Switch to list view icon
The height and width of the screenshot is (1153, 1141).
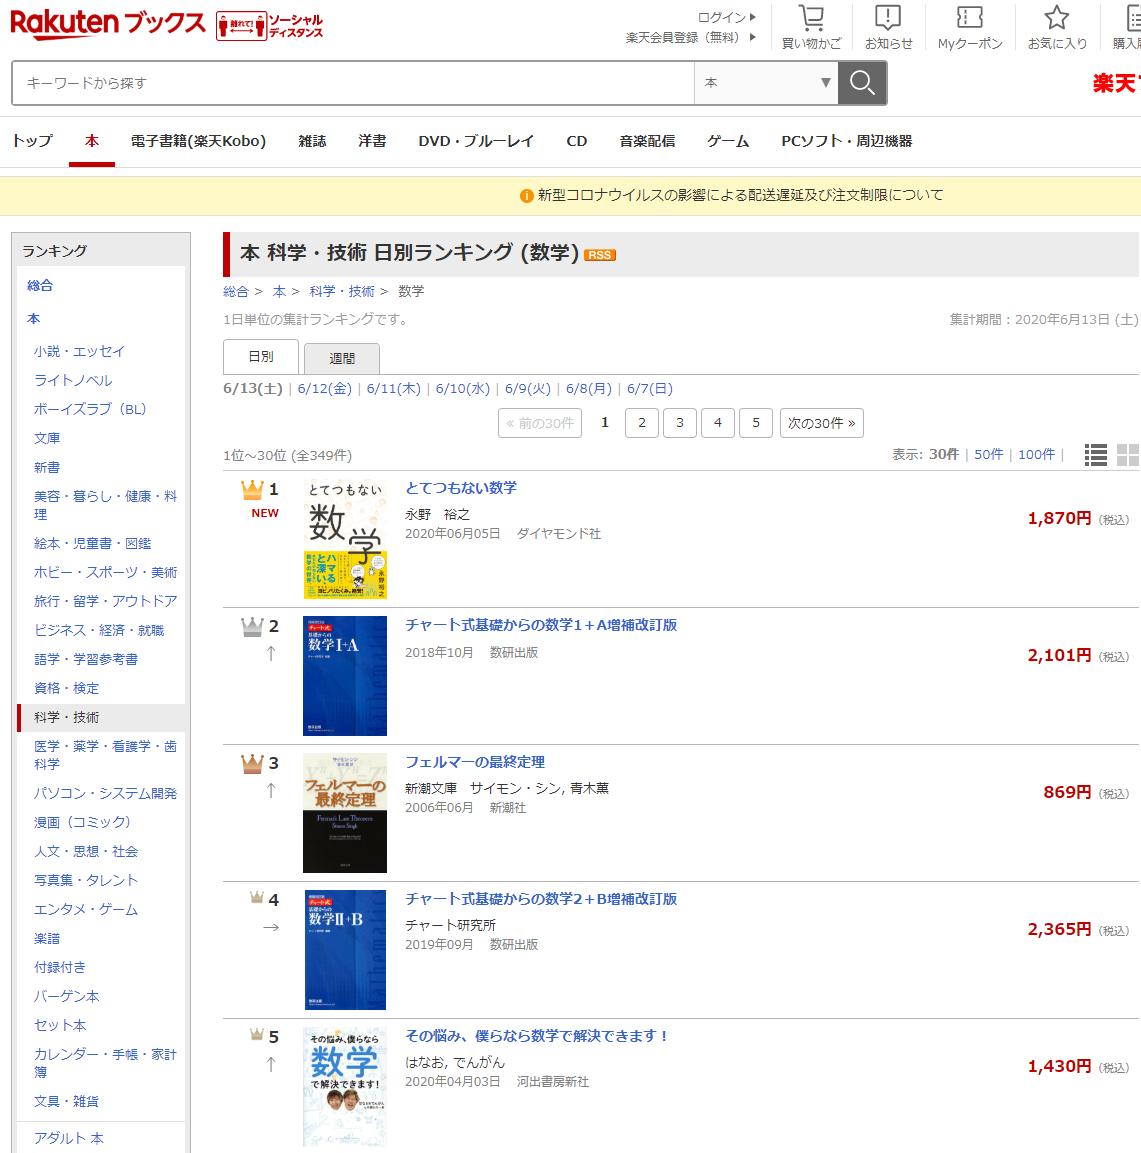pyautogui.click(x=1095, y=455)
